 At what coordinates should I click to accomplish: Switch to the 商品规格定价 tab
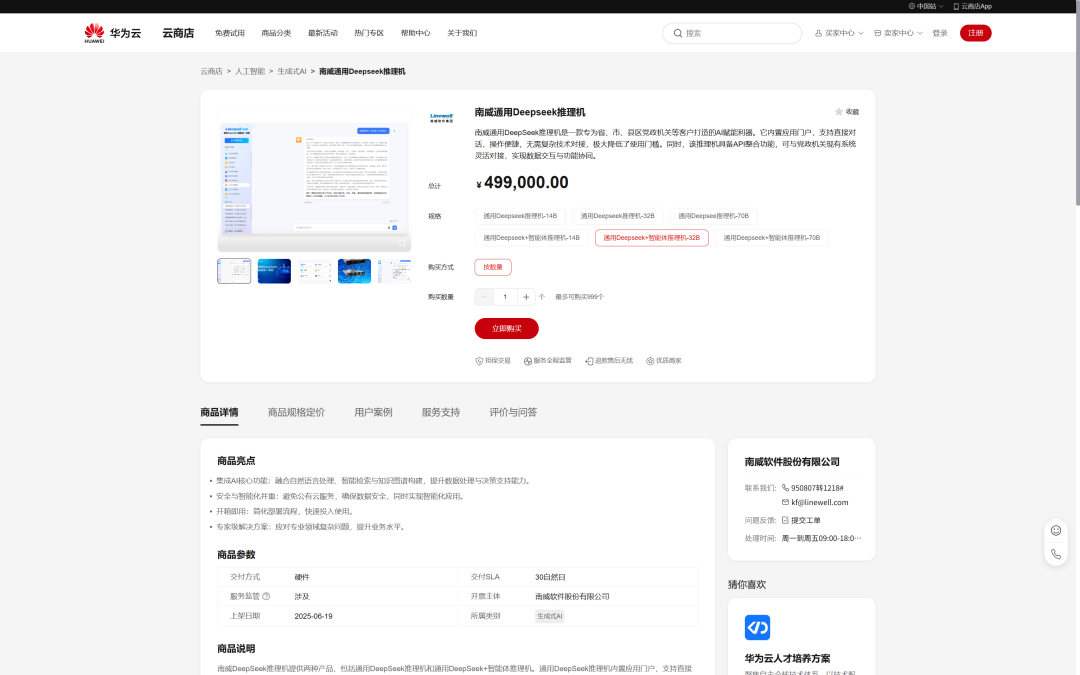click(x=296, y=413)
